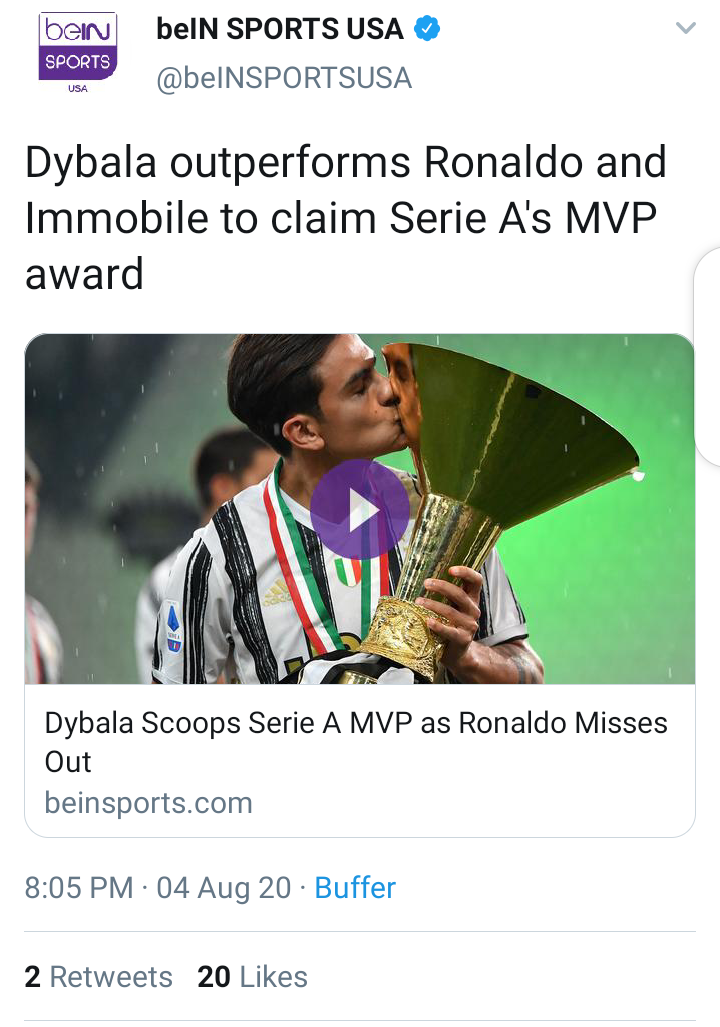Screen dimensions: 720x1027
Task: Expand the tweet options chevron
Action: tap(685, 28)
